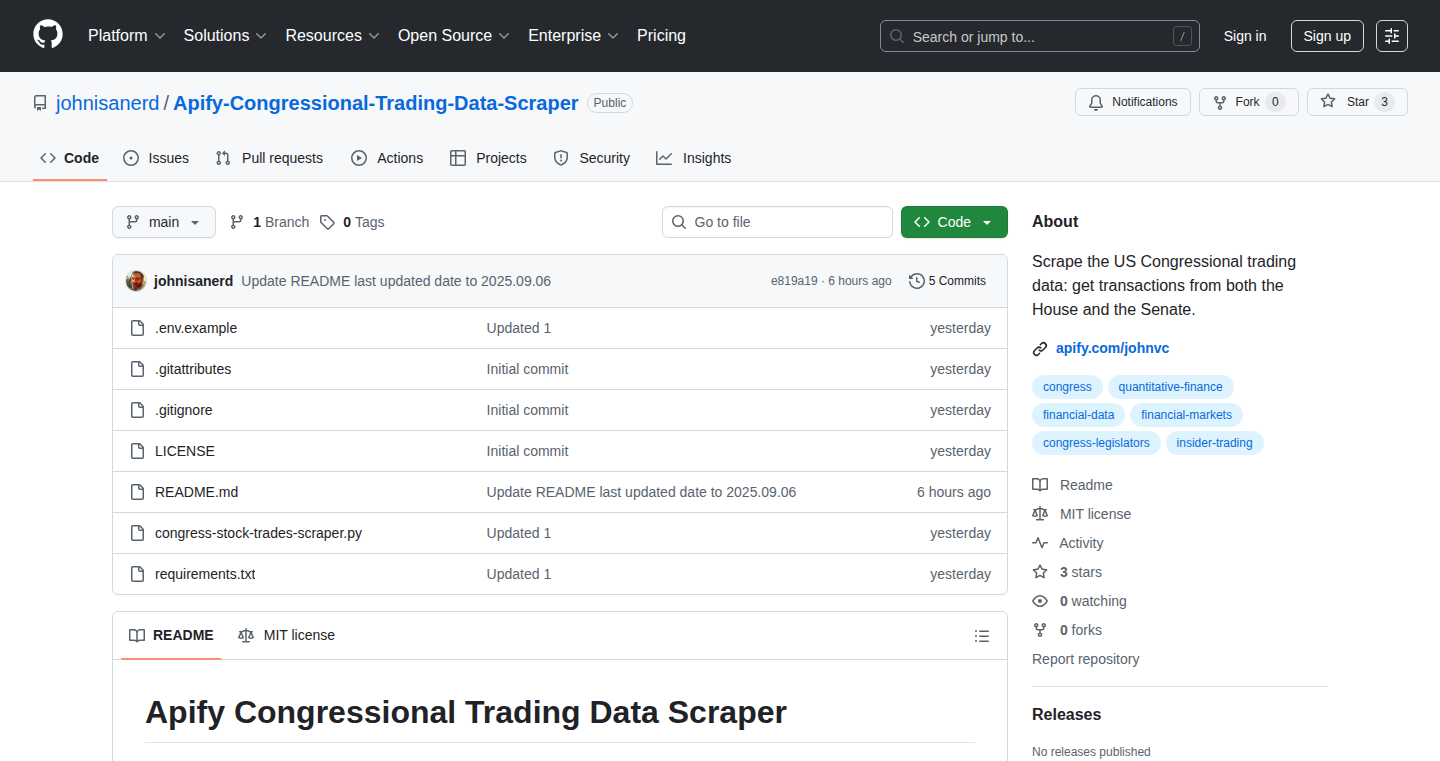Open the Updated 1 commit for .env.example

[519, 328]
